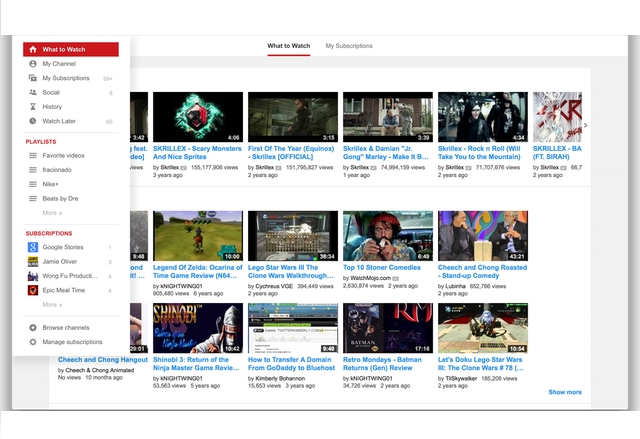This screenshot has width=640, height=439.
Task: Click the Google Stories channel avatar
Action: [x=33, y=247]
